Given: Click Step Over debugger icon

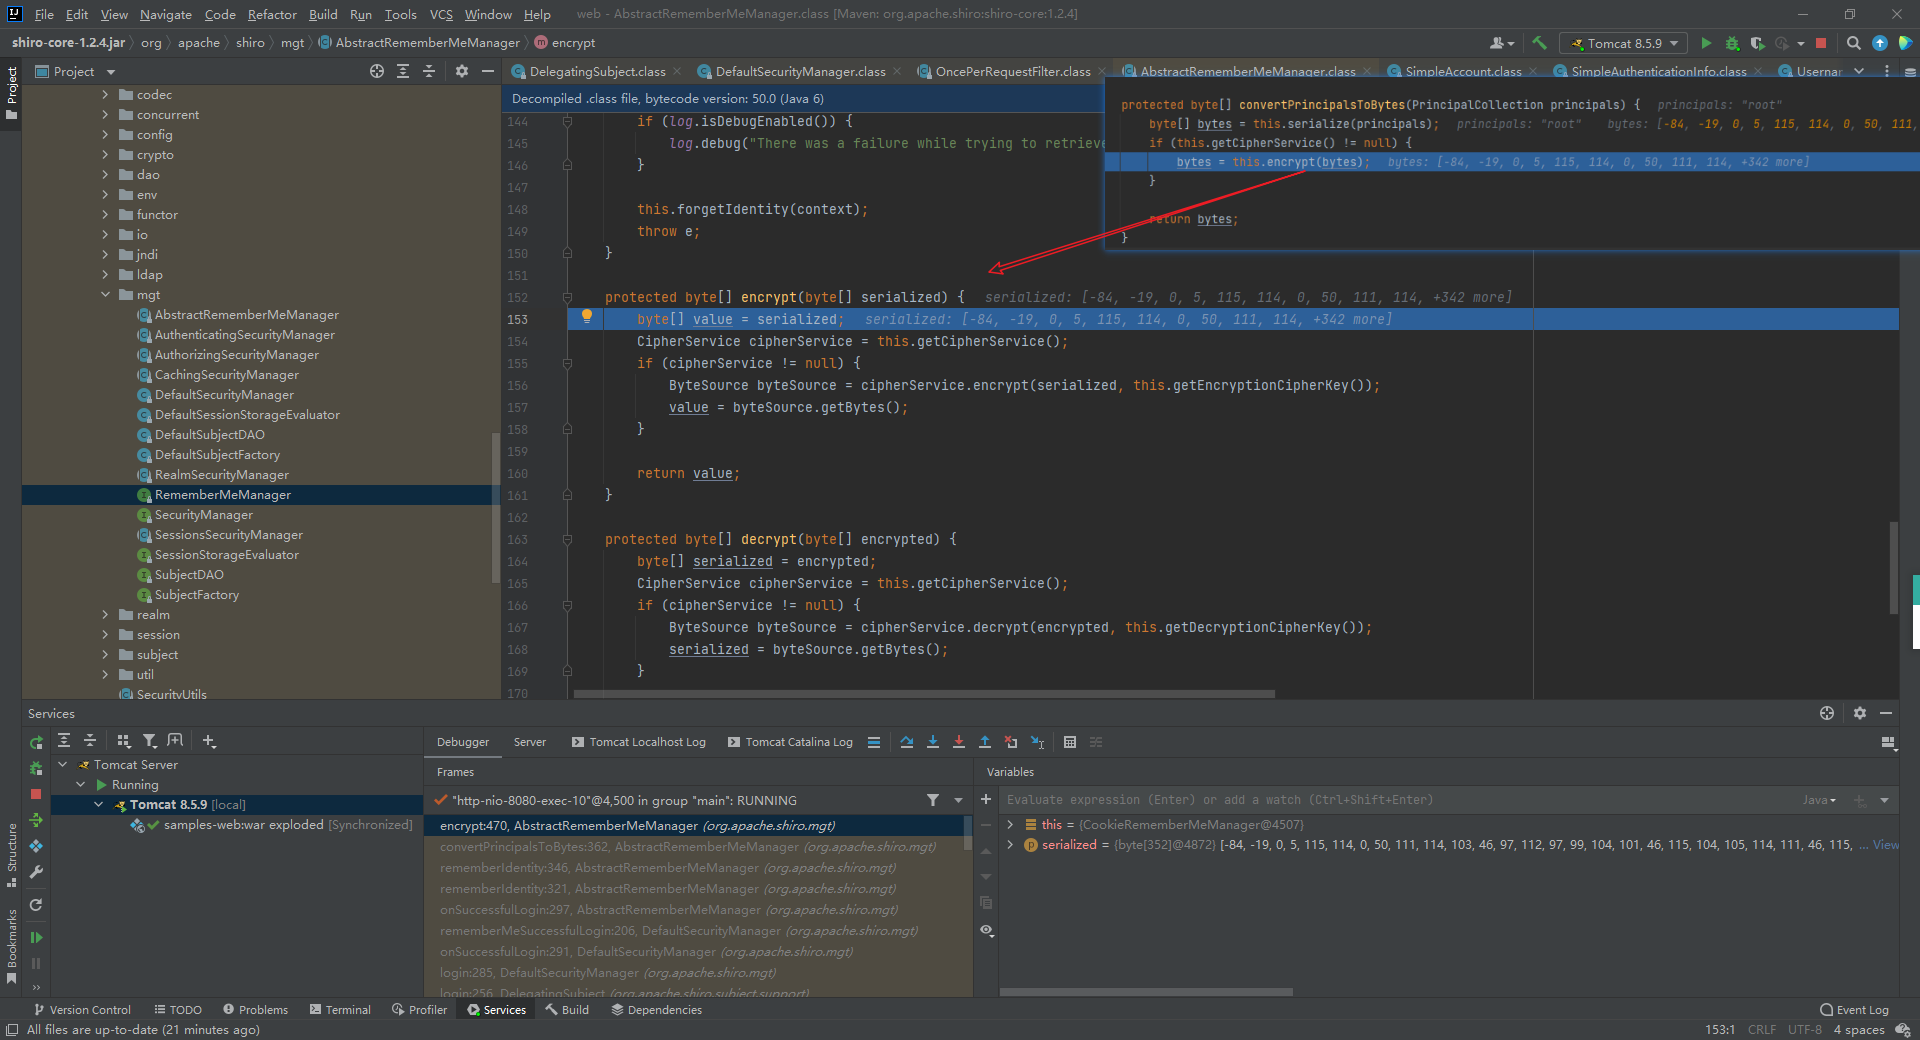Looking at the screenshot, I should click(x=907, y=742).
